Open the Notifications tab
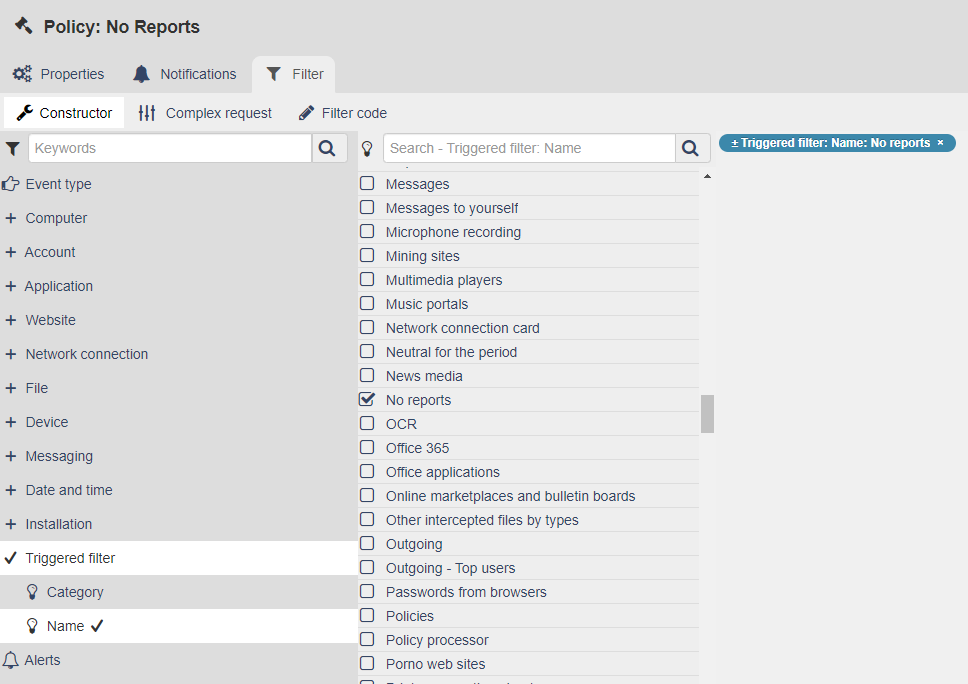 [185, 74]
